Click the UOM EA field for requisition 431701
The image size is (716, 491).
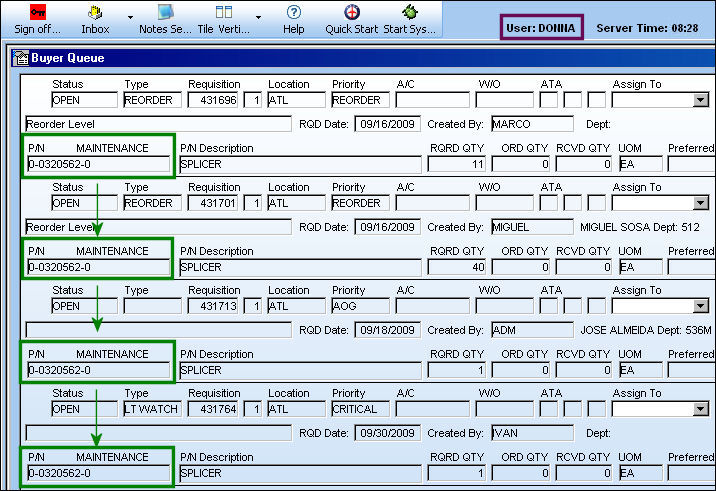point(641,267)
